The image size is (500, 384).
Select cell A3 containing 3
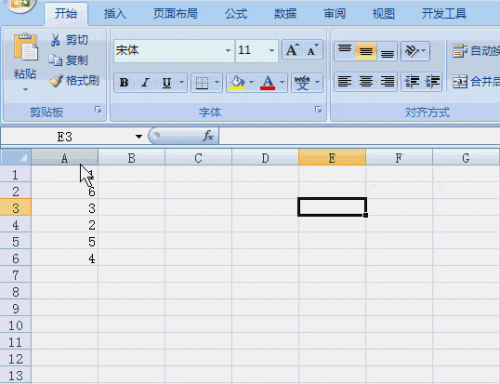pyautogui.click(x=65, y=208)
